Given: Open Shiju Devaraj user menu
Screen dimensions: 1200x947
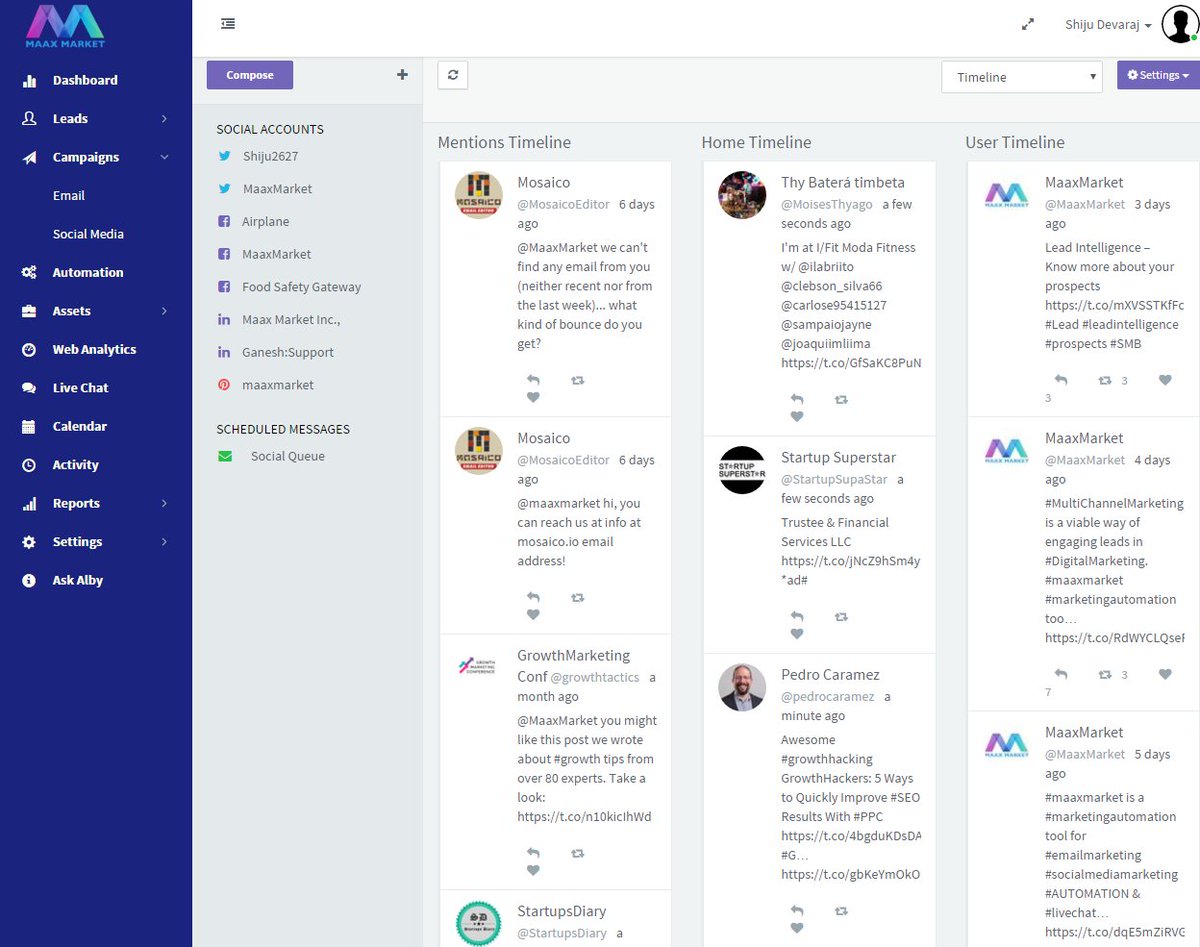Looking at the screenshot, I should pyautogui.click(x=1108, y=25).
